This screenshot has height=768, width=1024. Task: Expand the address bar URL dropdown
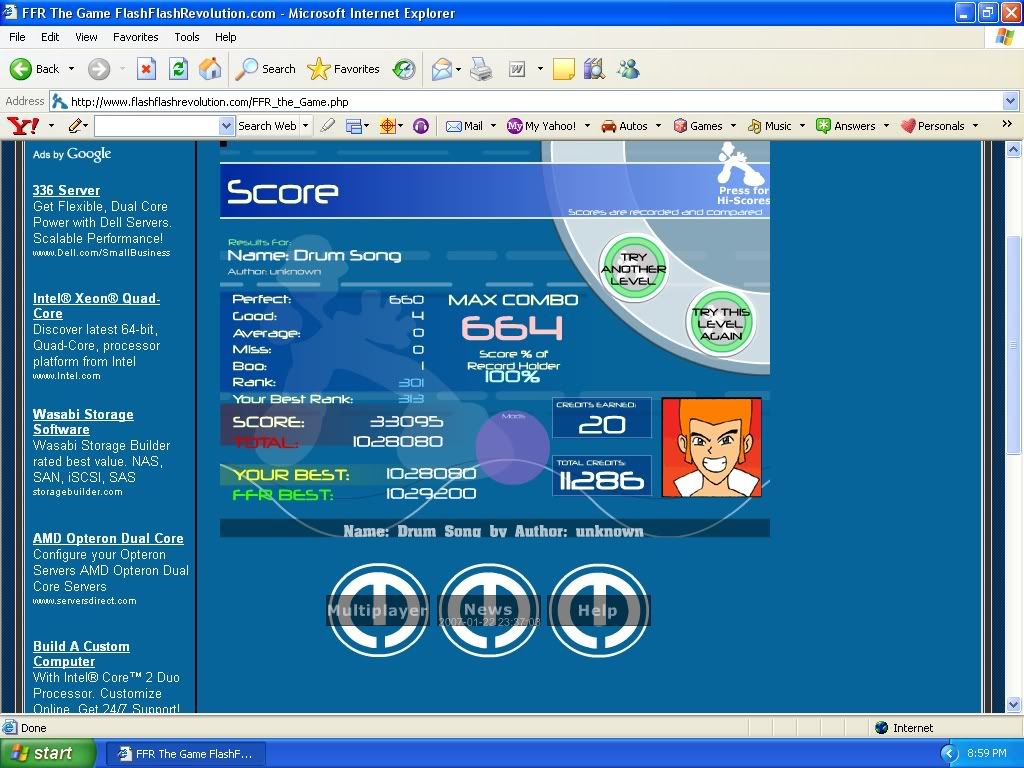coord(1010,101)
